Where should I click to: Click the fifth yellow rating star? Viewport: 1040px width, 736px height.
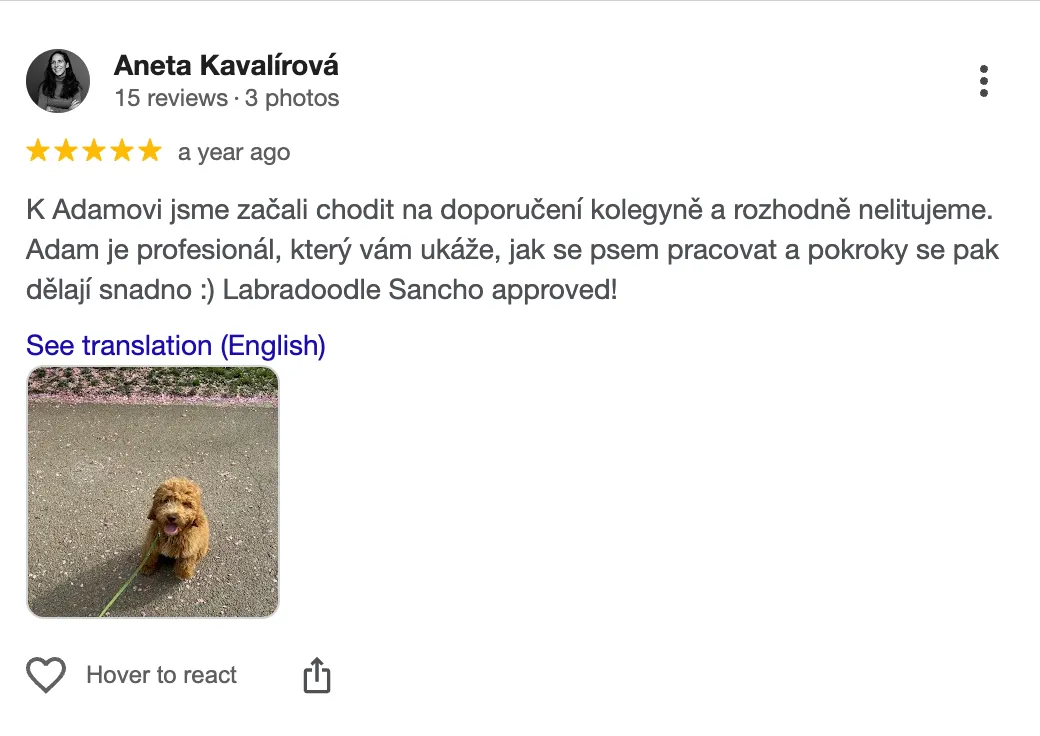tap(149, 151)
